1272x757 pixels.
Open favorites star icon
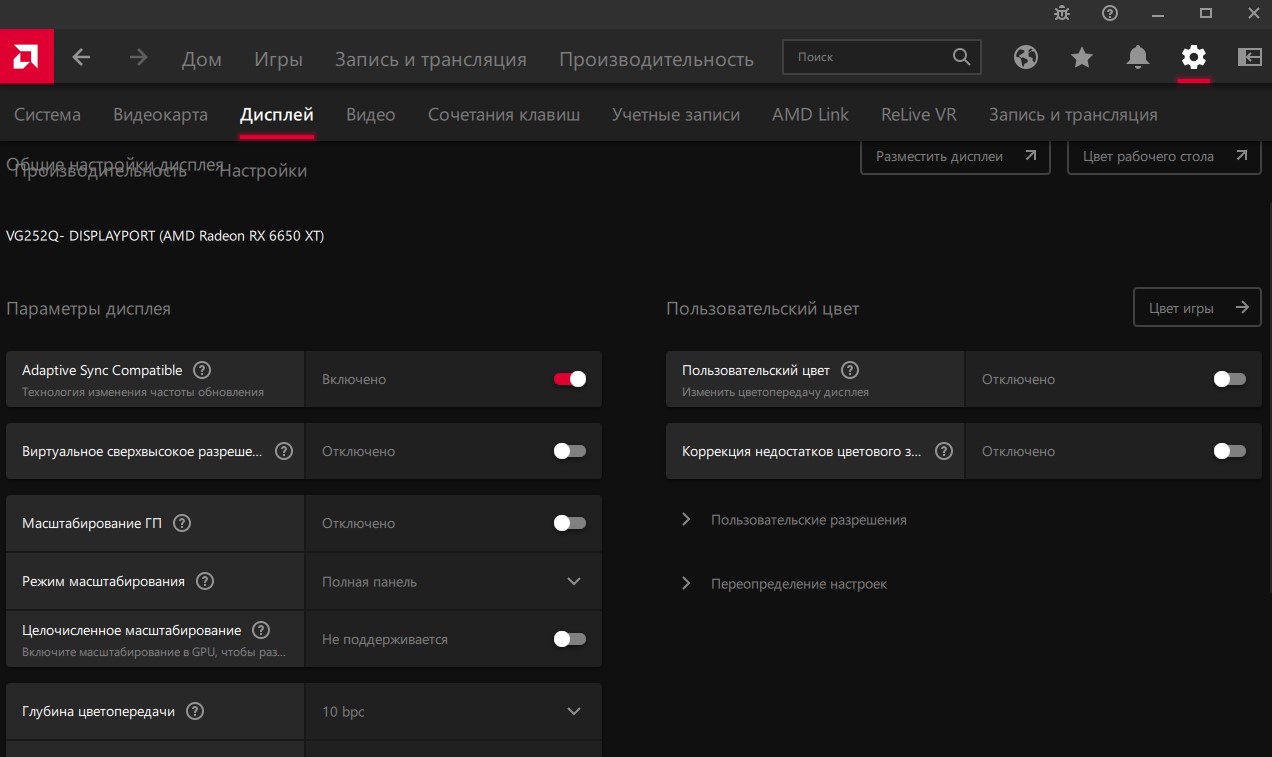[1082, 57]
